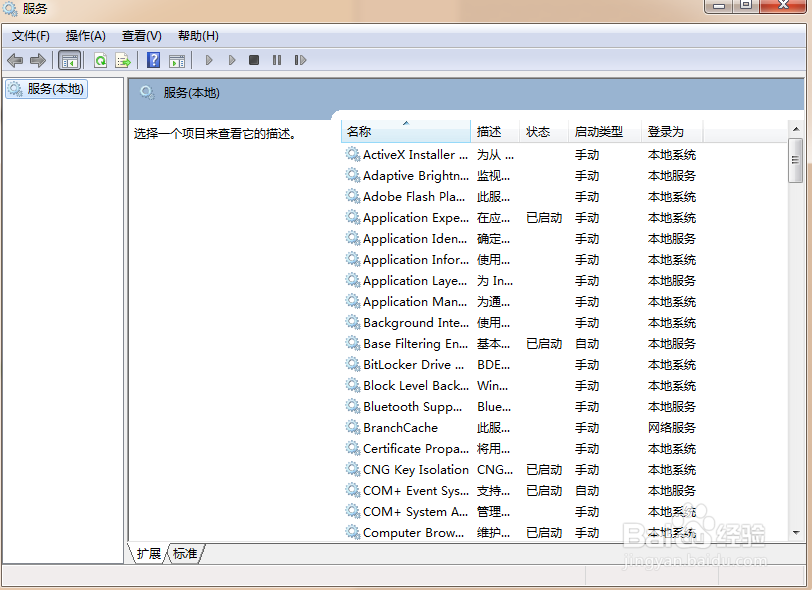Click the Start Service playback icon
812x590 pixels.
(208, 60)
